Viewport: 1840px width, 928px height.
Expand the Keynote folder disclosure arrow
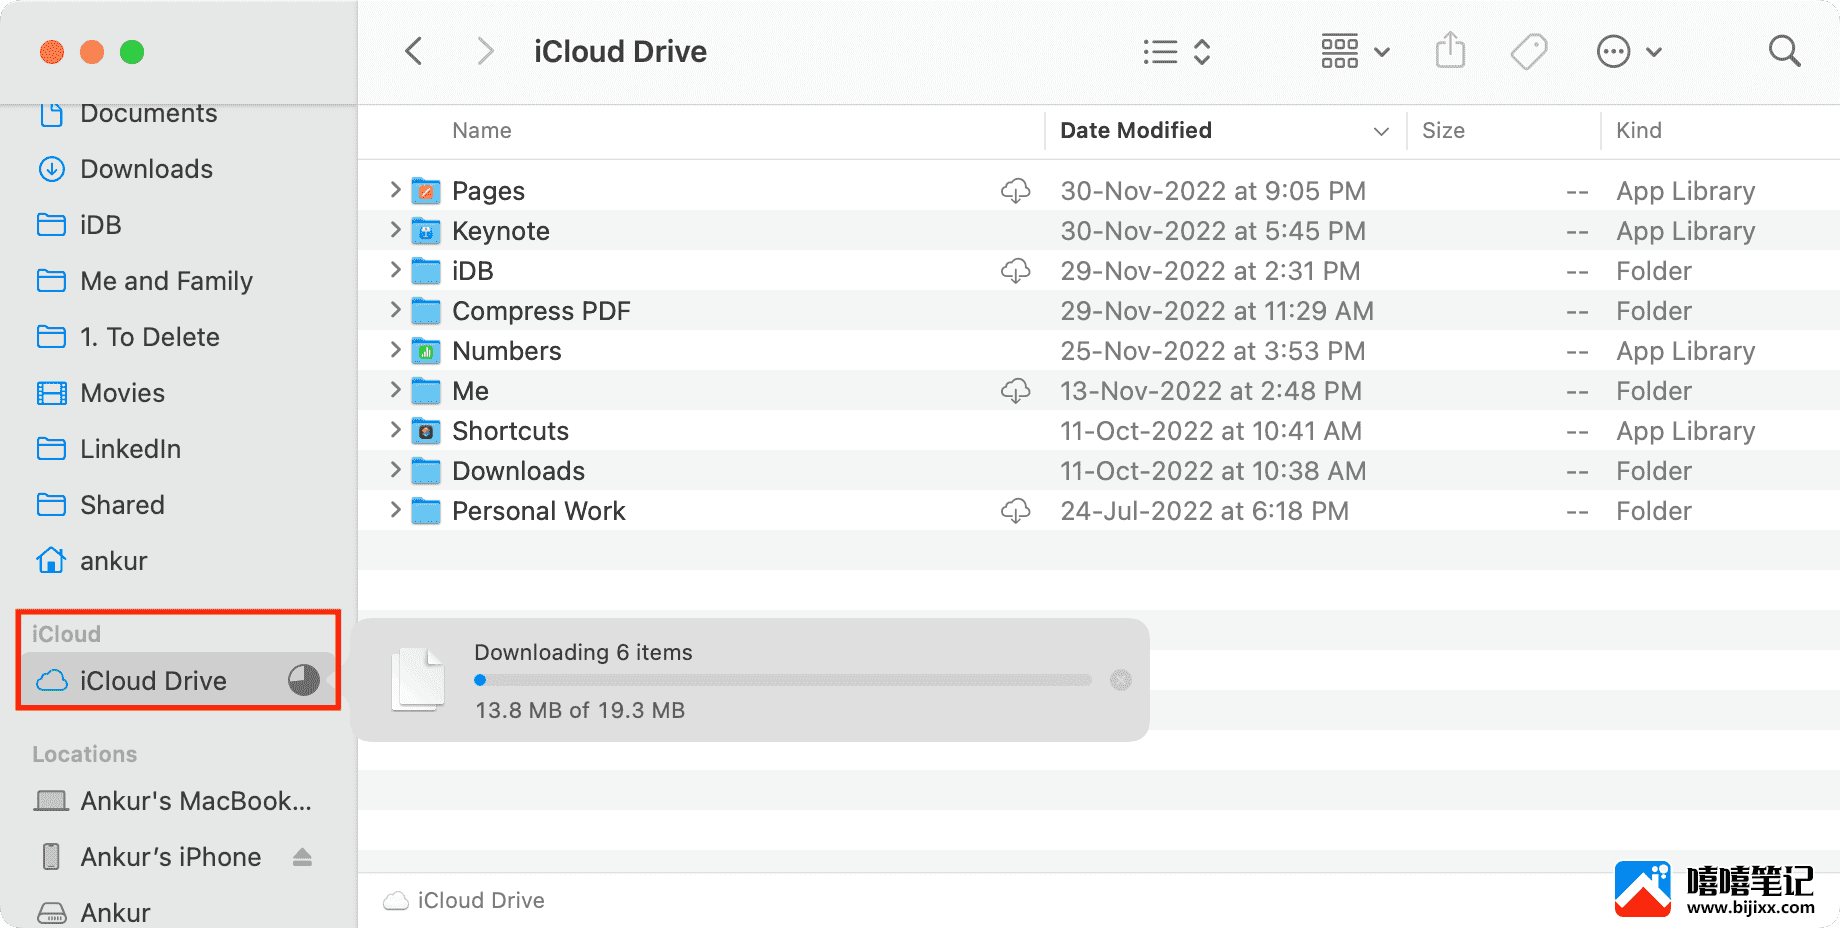pos(395,230)
